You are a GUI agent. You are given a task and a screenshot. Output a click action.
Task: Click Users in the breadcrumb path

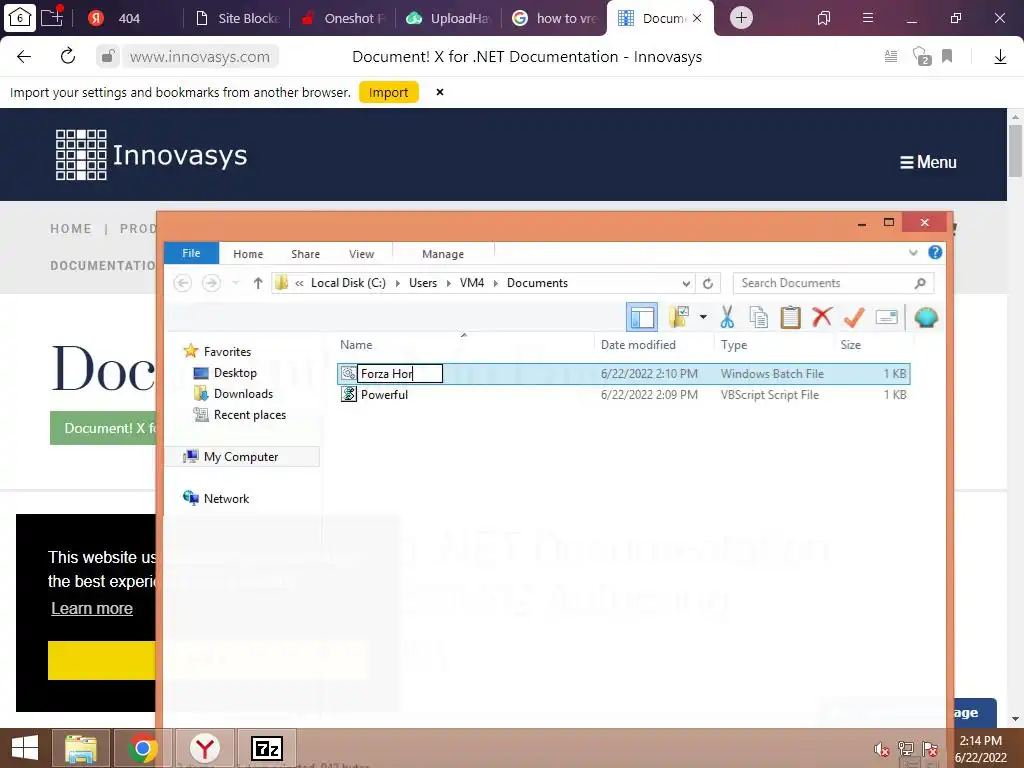[423, 283]
